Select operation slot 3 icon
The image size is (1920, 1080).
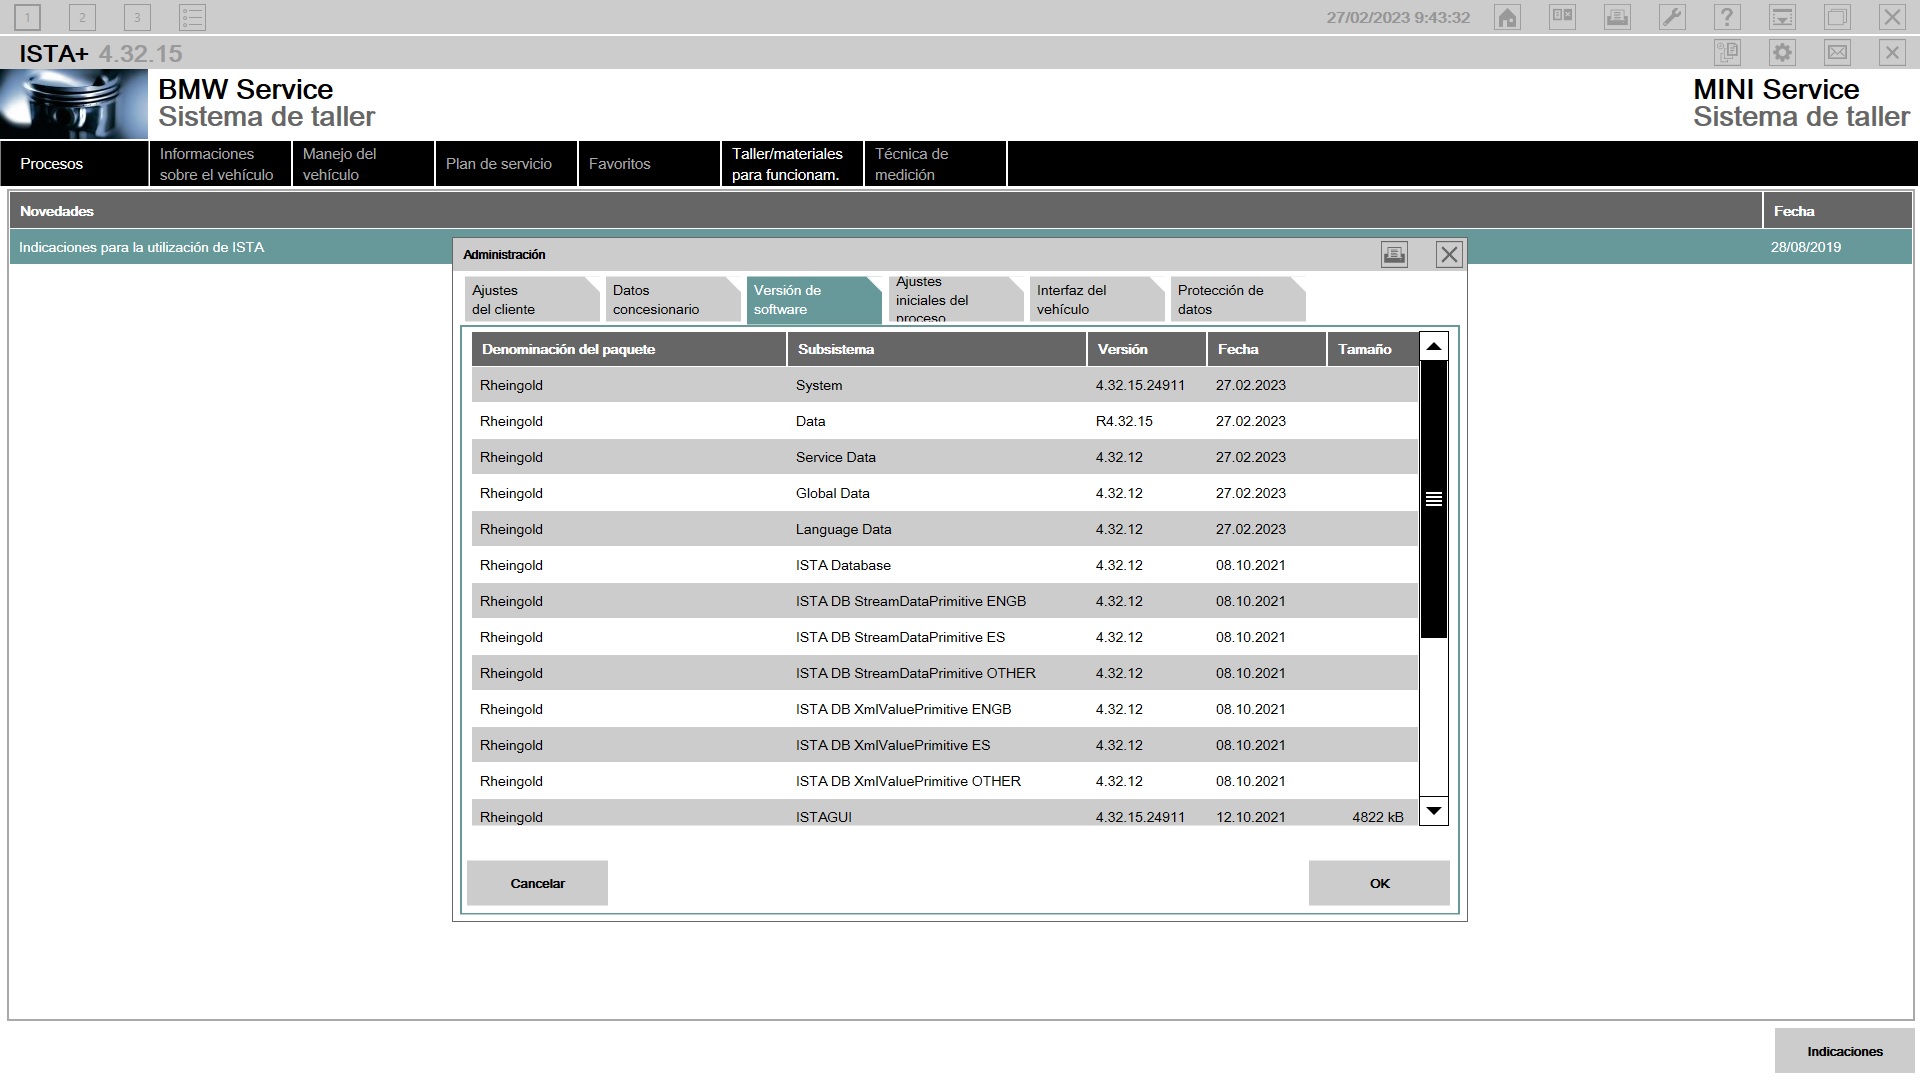click(137, 17)
